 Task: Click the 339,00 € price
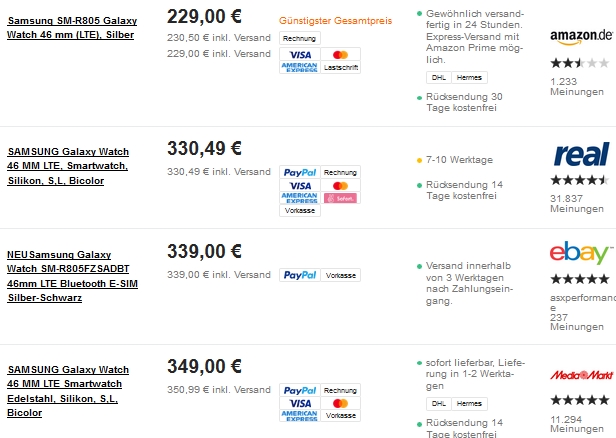[x=204, y=251]
